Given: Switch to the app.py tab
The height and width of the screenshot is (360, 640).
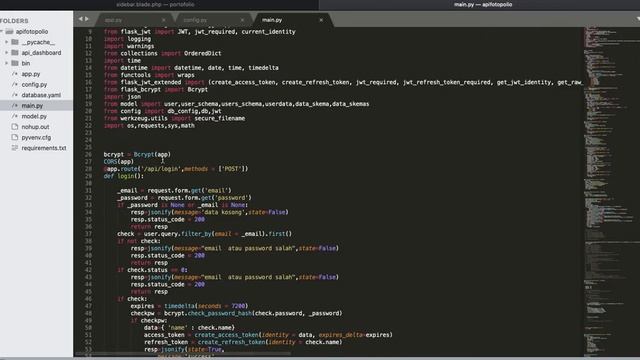Looking at the screenshot, I should (x=113, y=20).
